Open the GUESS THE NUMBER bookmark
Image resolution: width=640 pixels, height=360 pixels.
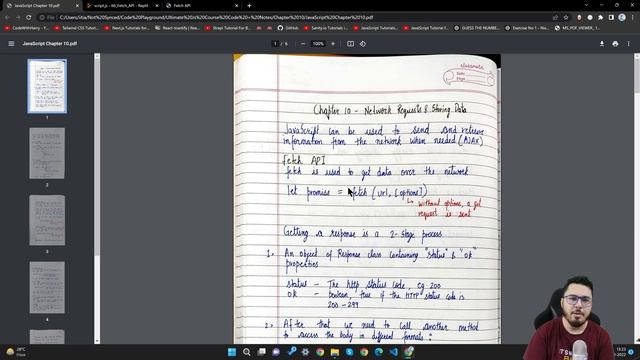click(x=477, y=28)
